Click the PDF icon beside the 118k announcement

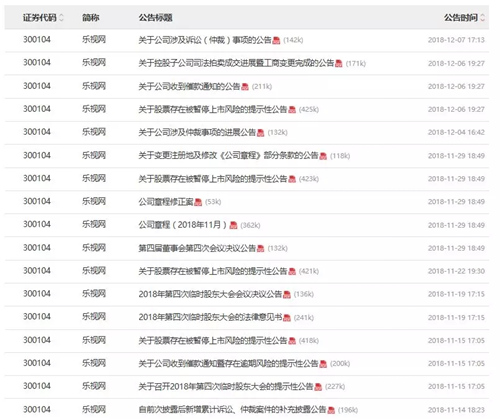[x=323, y=156]
